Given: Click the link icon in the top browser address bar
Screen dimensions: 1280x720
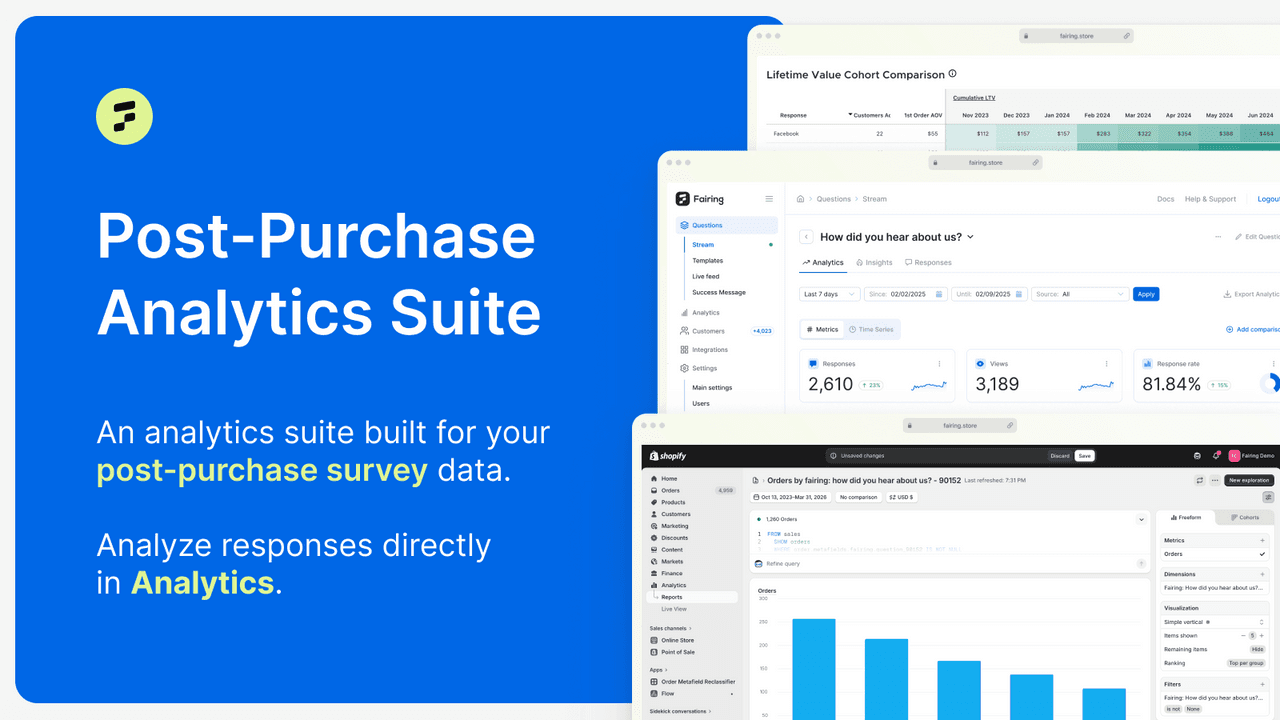Looking at the screenshot, I should pos(1127,35).
